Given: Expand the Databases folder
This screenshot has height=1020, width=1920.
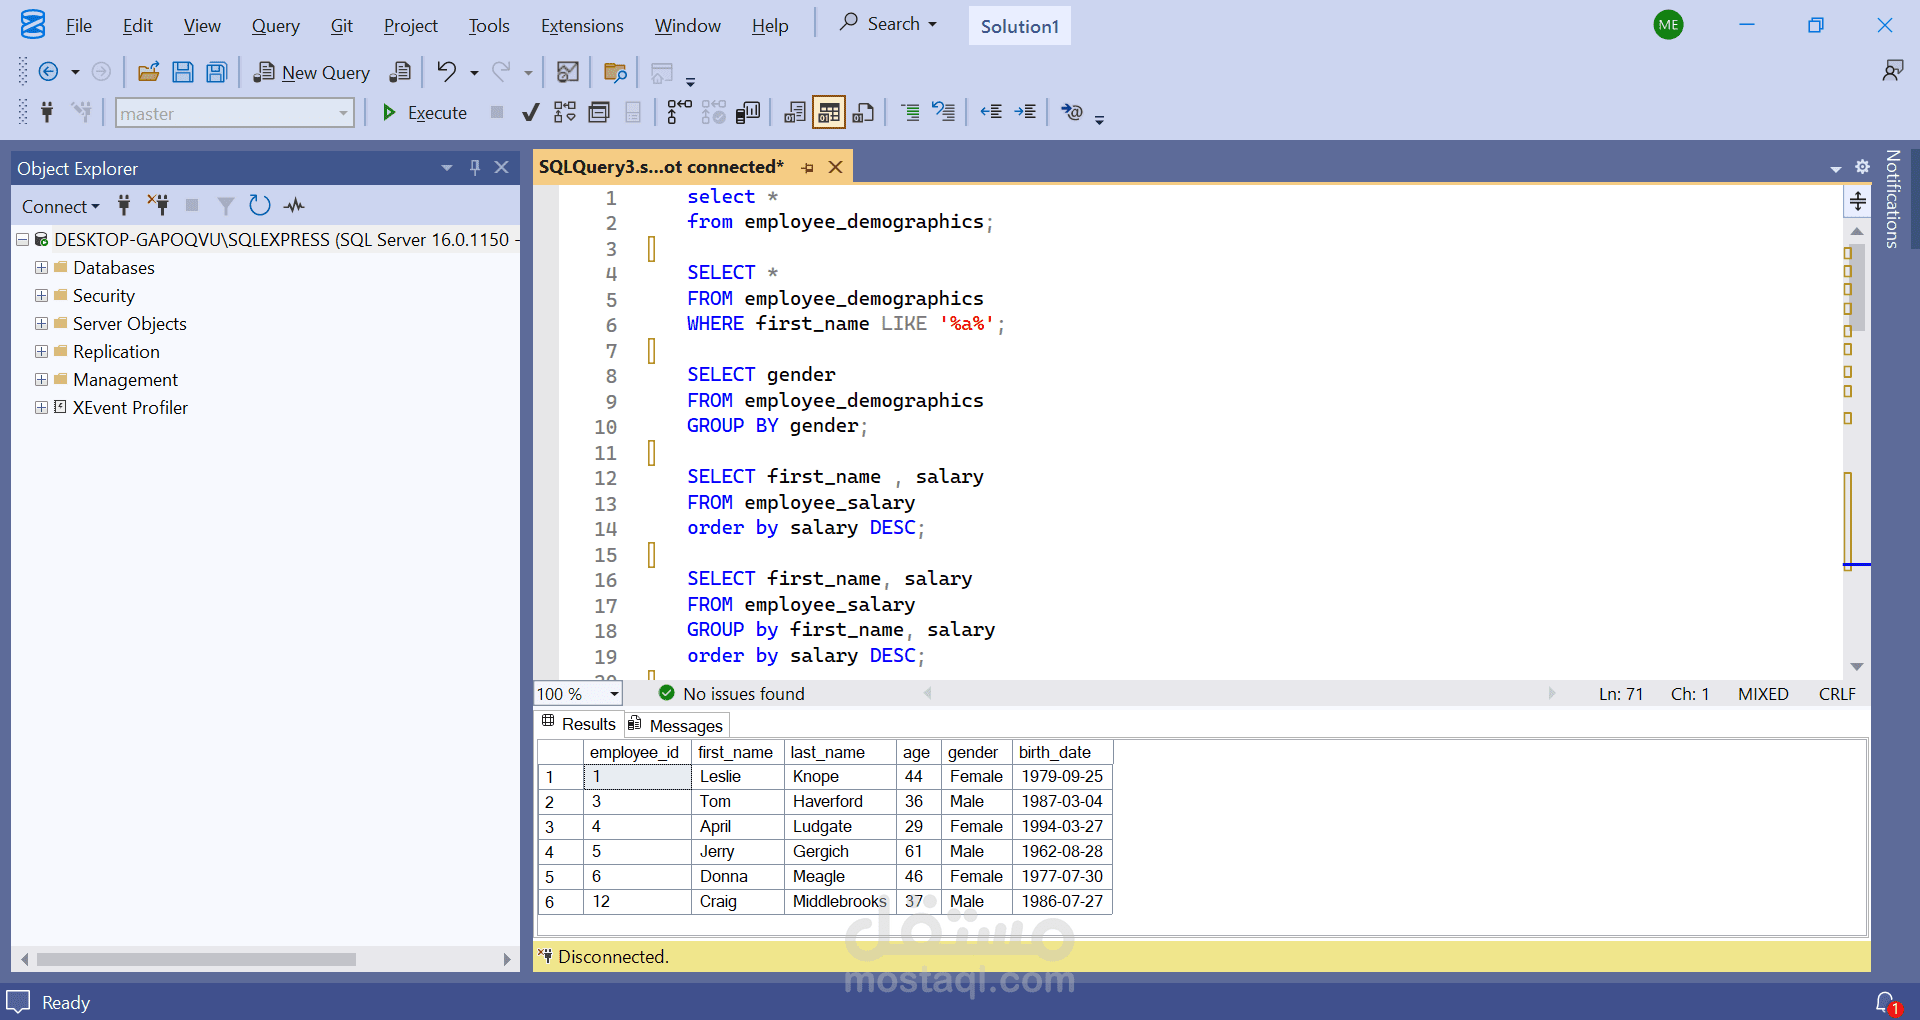Looking at the screenshot, I should (x=41, y=268).
